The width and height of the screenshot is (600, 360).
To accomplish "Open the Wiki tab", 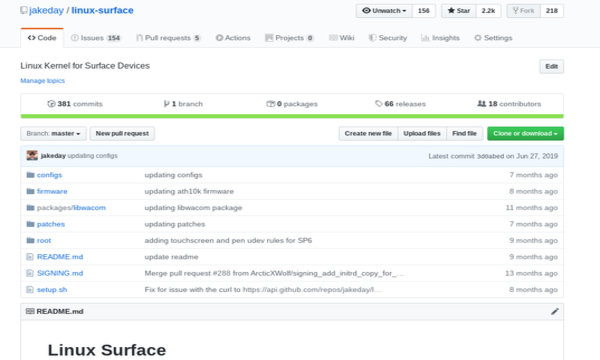I will tap(342, 38).
